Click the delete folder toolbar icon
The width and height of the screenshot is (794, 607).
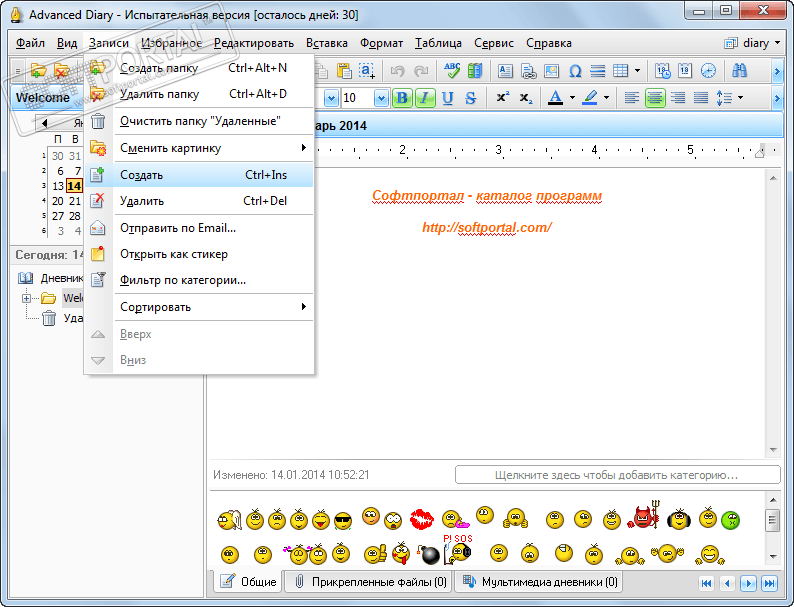click(x=62, y=71)
